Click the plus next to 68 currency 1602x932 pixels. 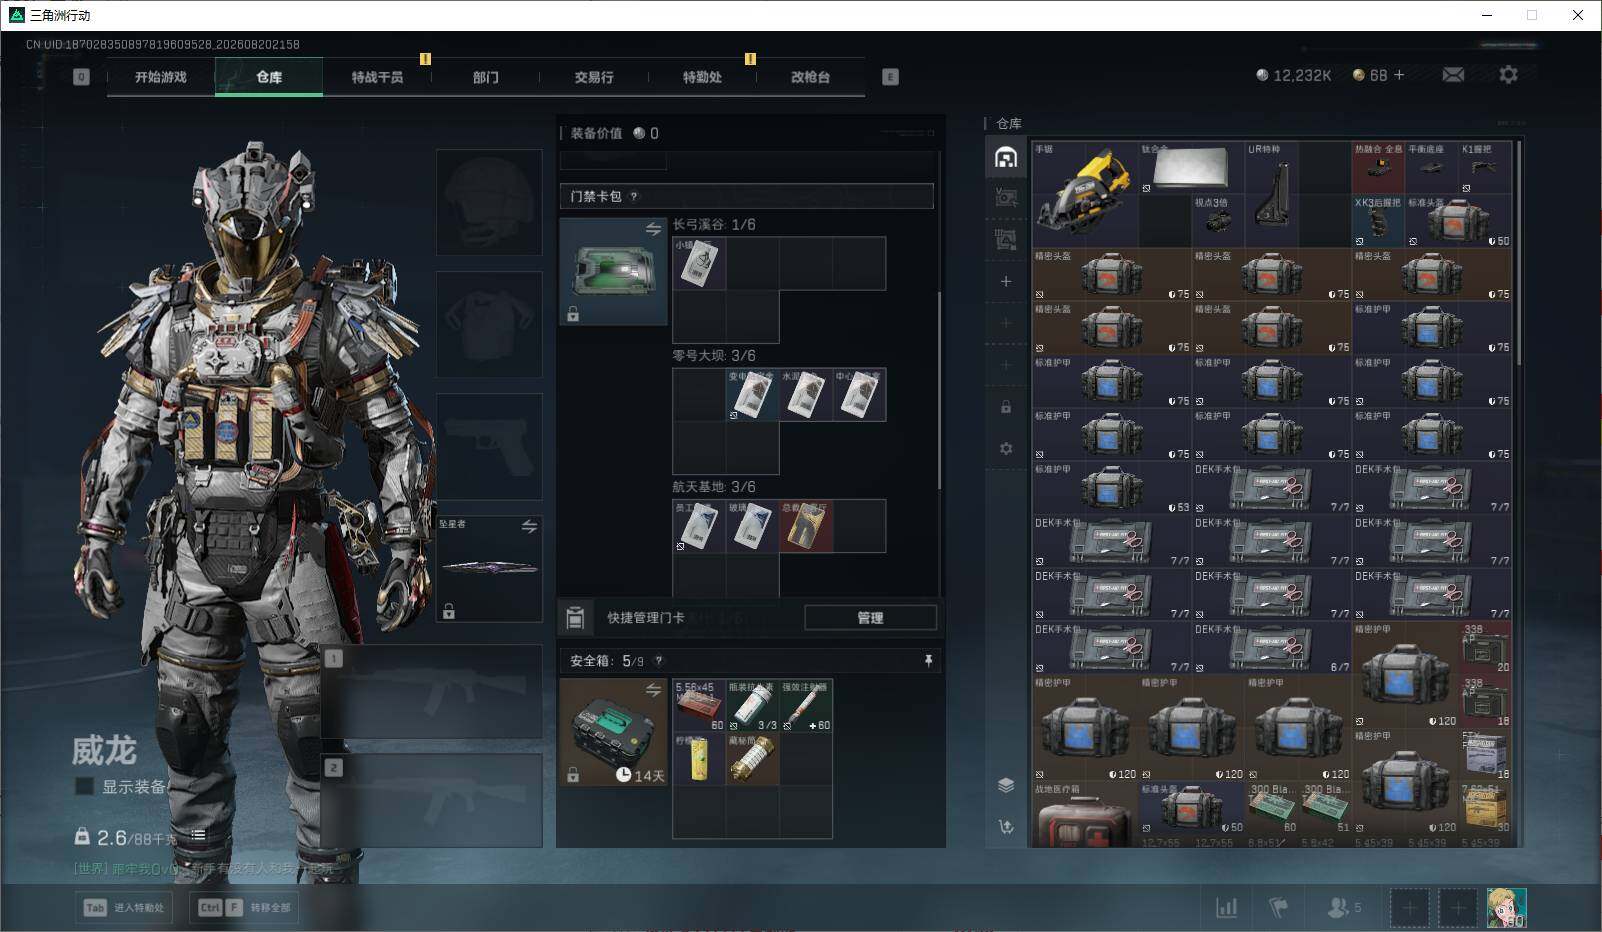tap(1399, 75)
